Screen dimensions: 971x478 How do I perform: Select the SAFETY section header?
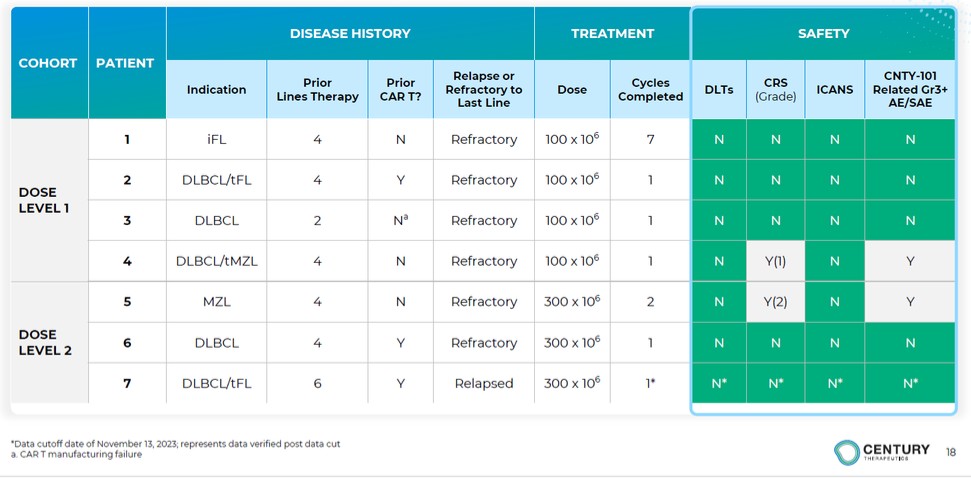(x=823, y=33)
